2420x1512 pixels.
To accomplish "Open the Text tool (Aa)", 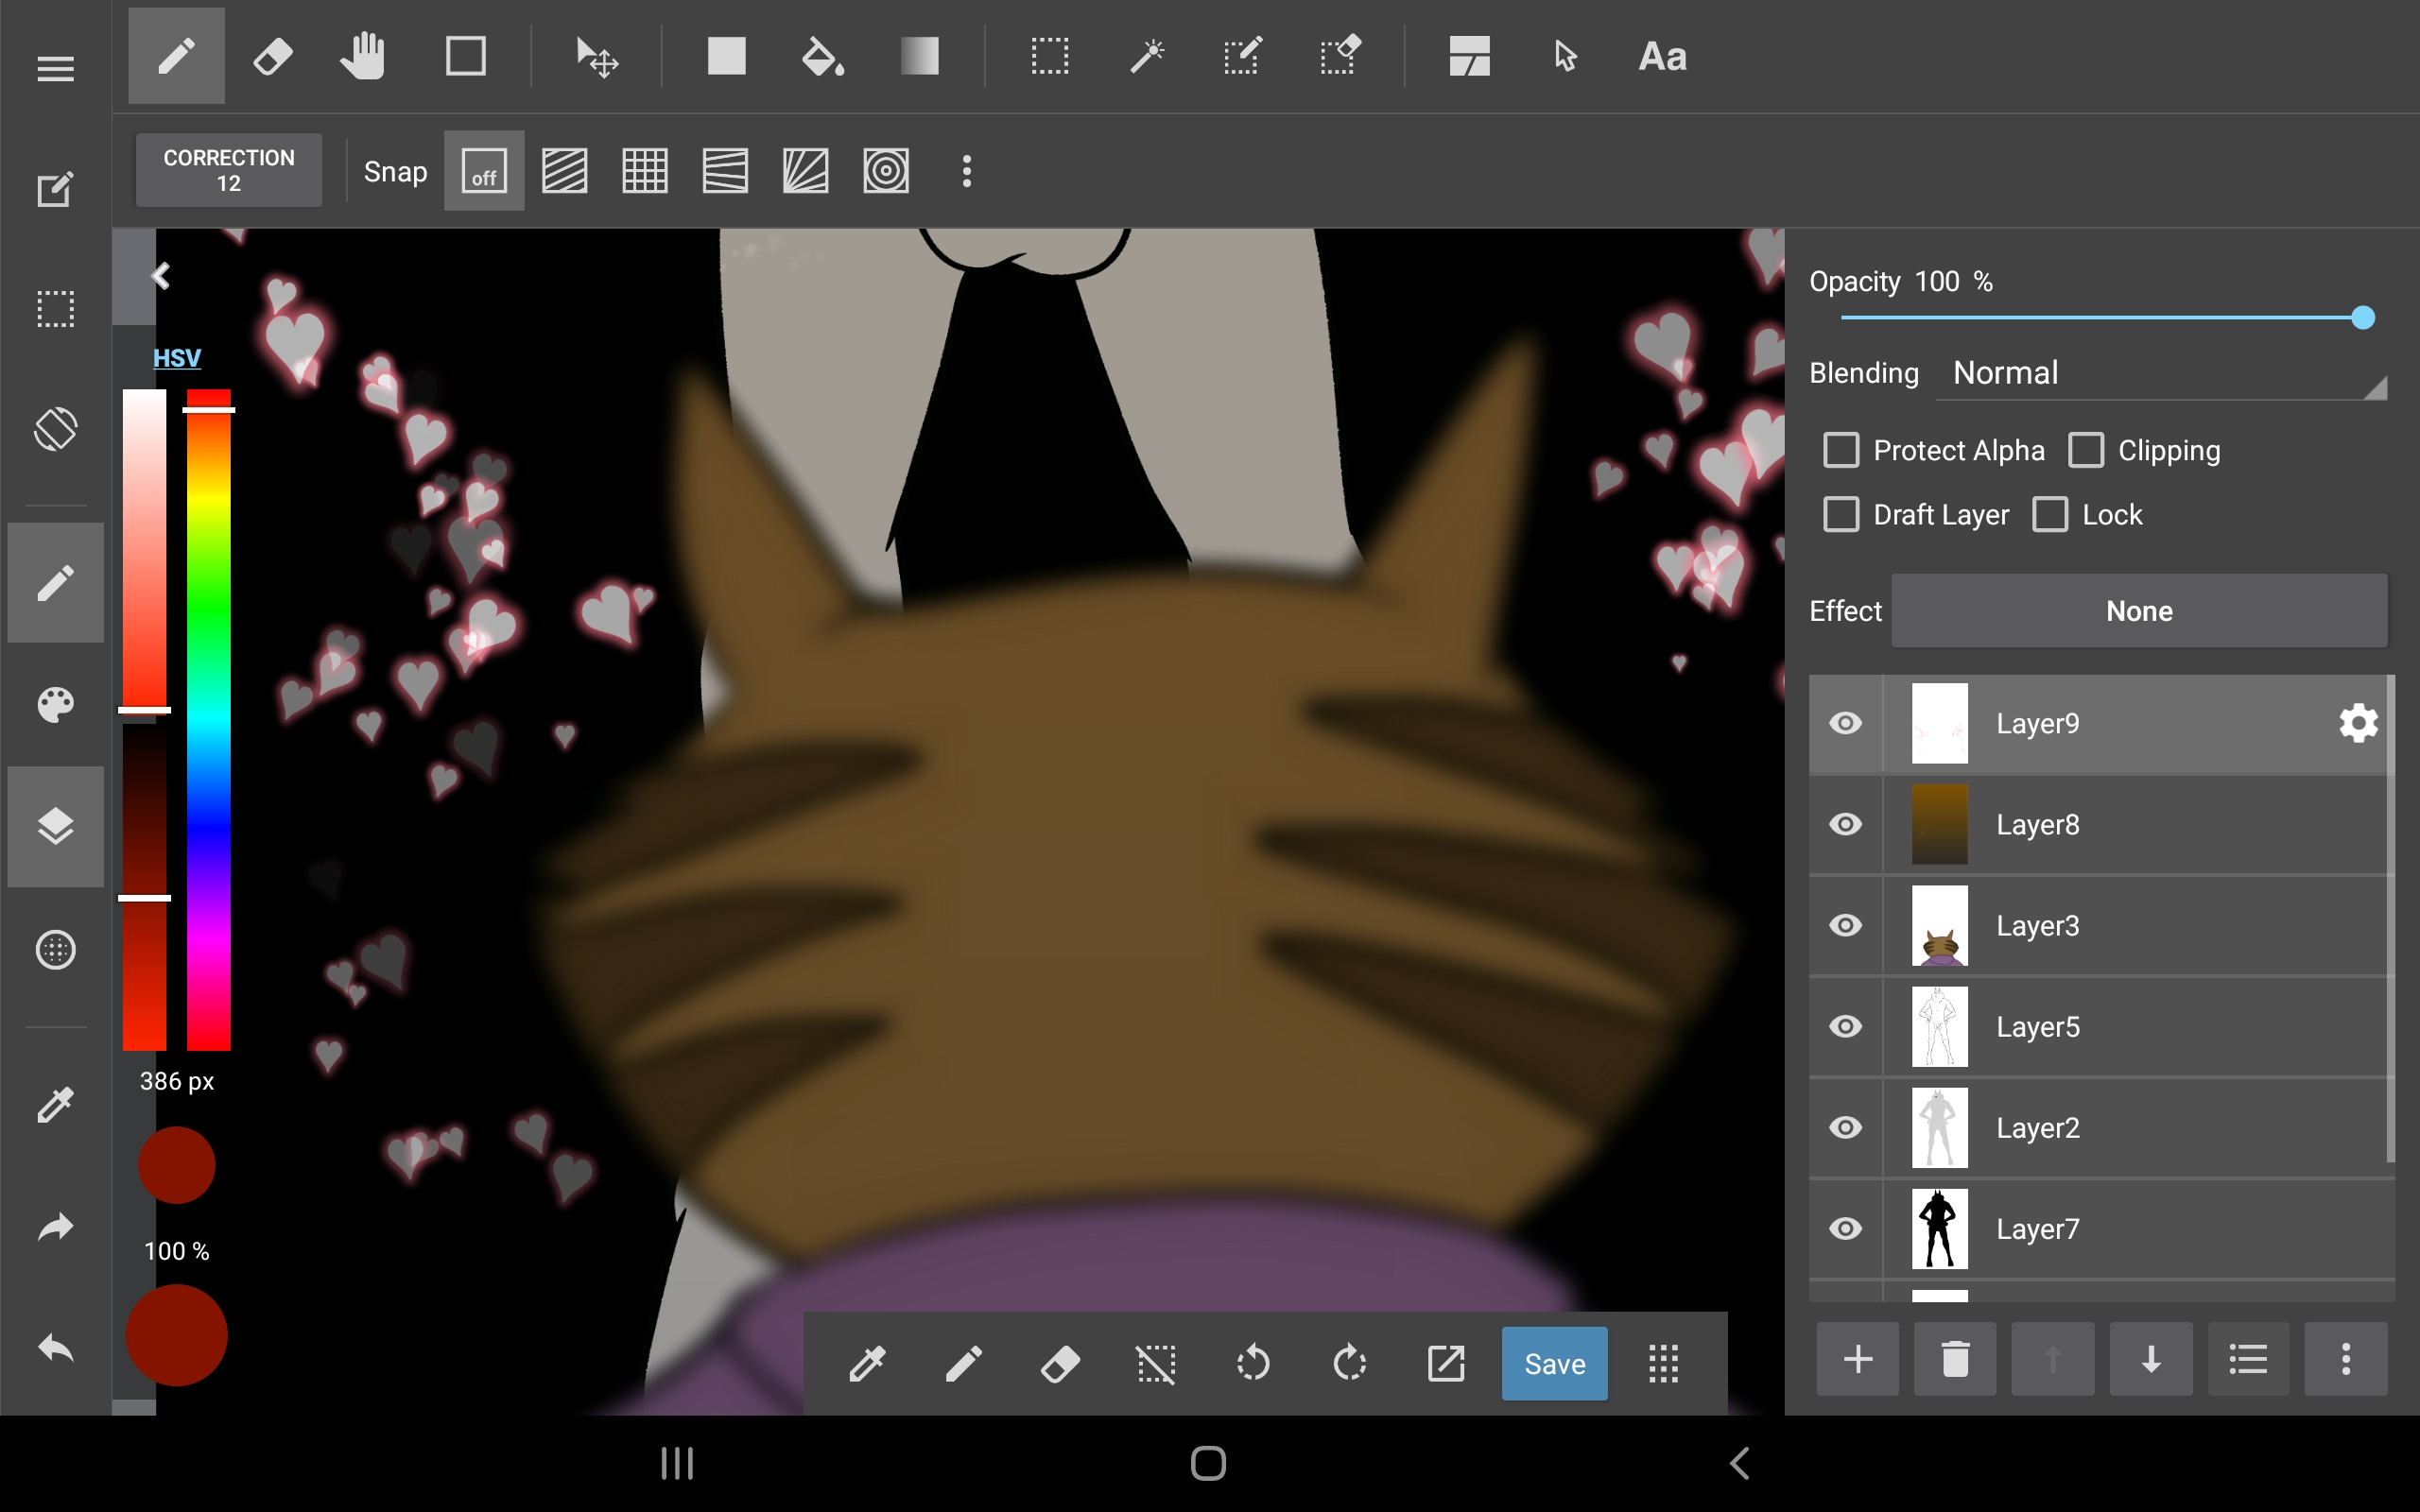I will click(x=1662, y=57).
